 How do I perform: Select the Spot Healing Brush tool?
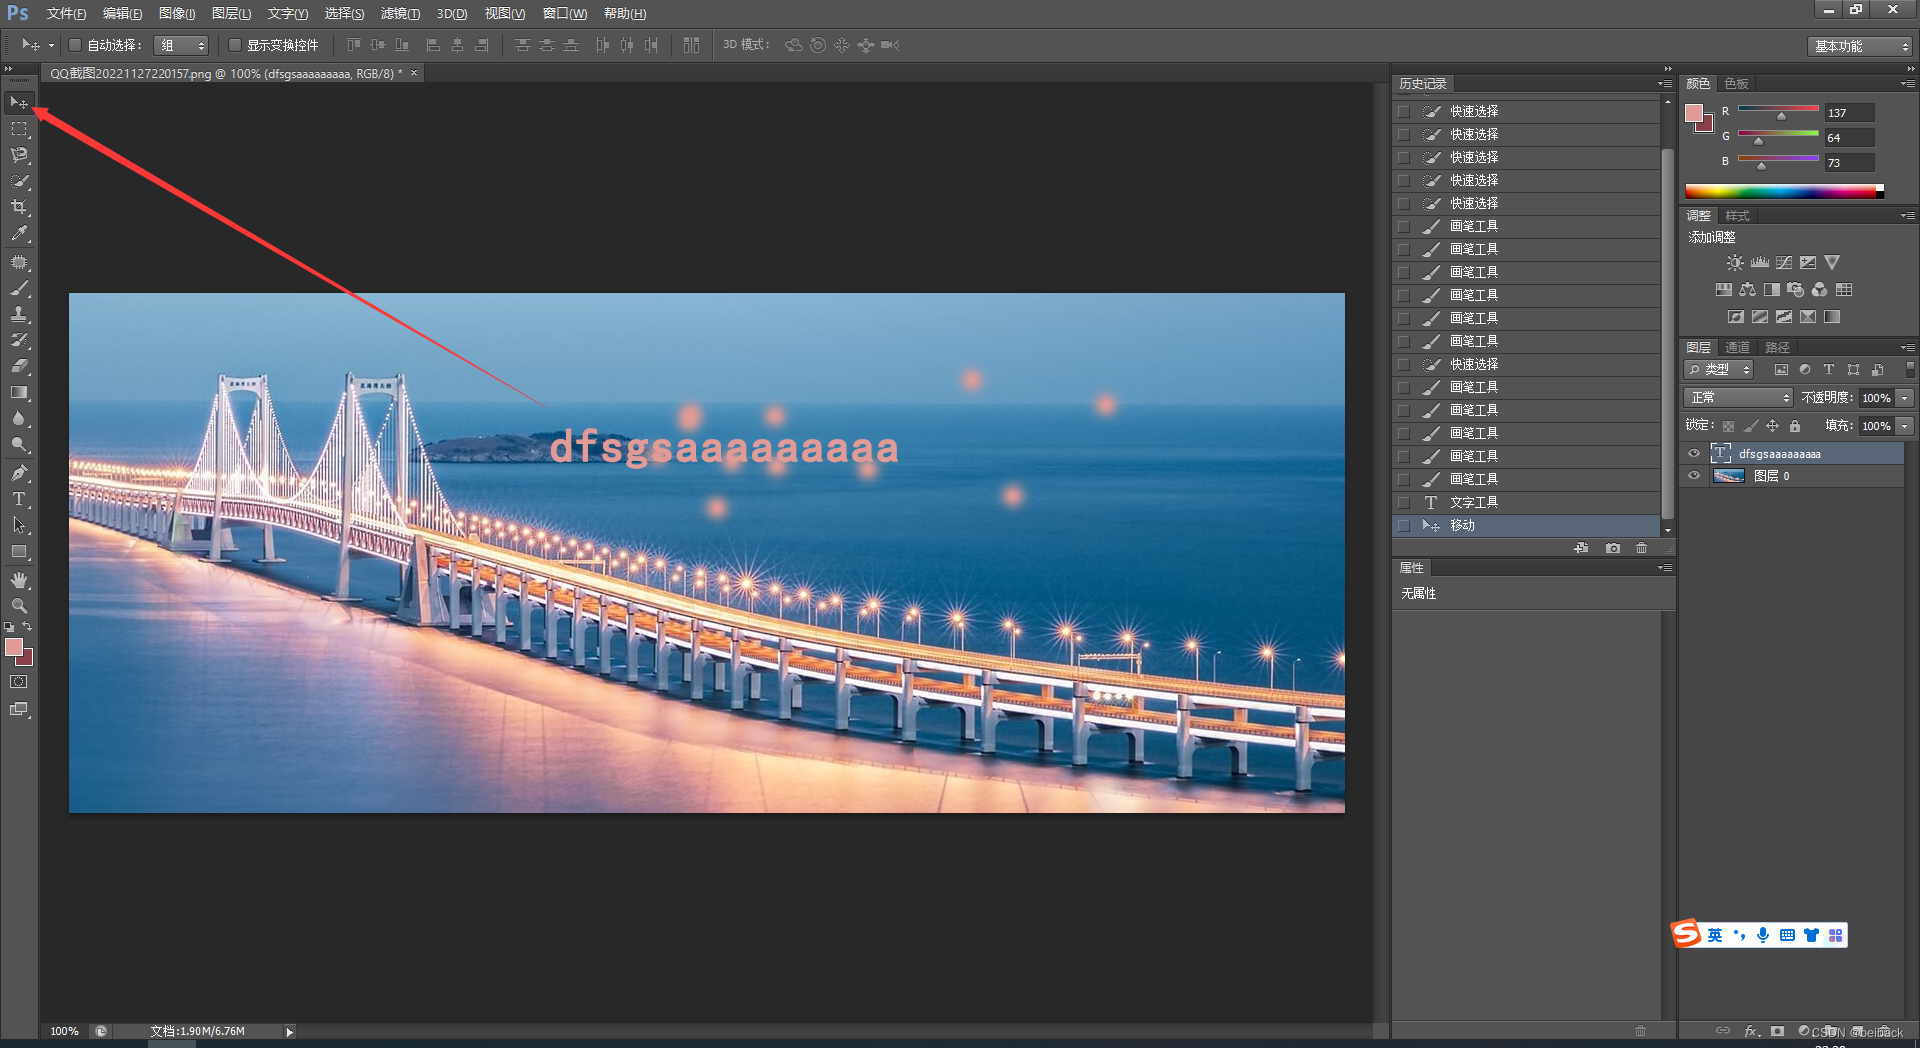(x=19, y=262)
